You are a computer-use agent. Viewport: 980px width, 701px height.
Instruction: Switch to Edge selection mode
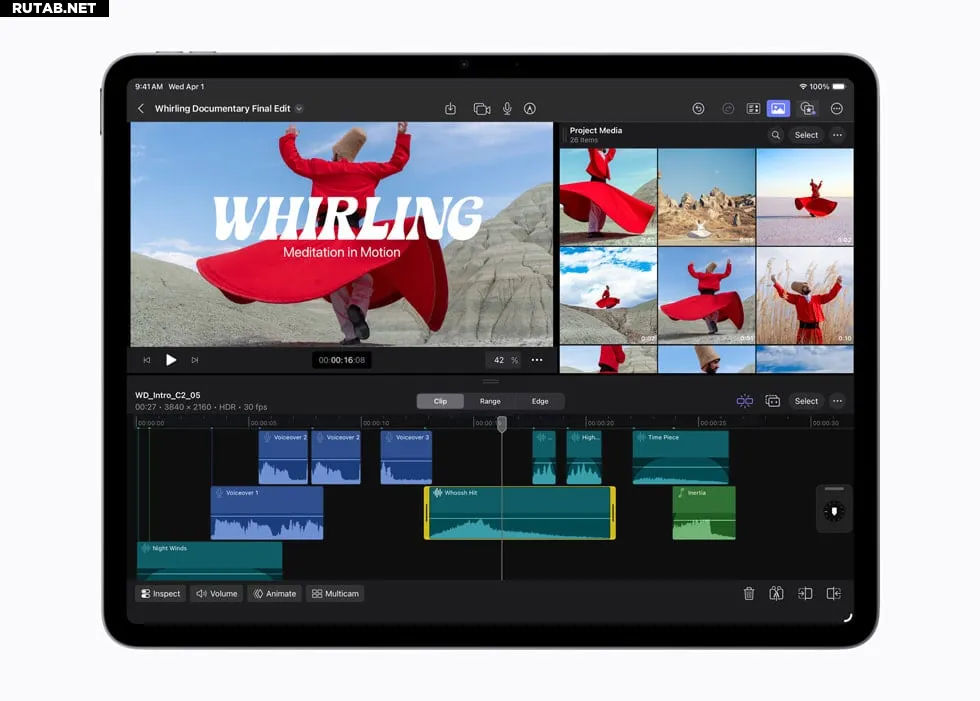click(540, 401)
